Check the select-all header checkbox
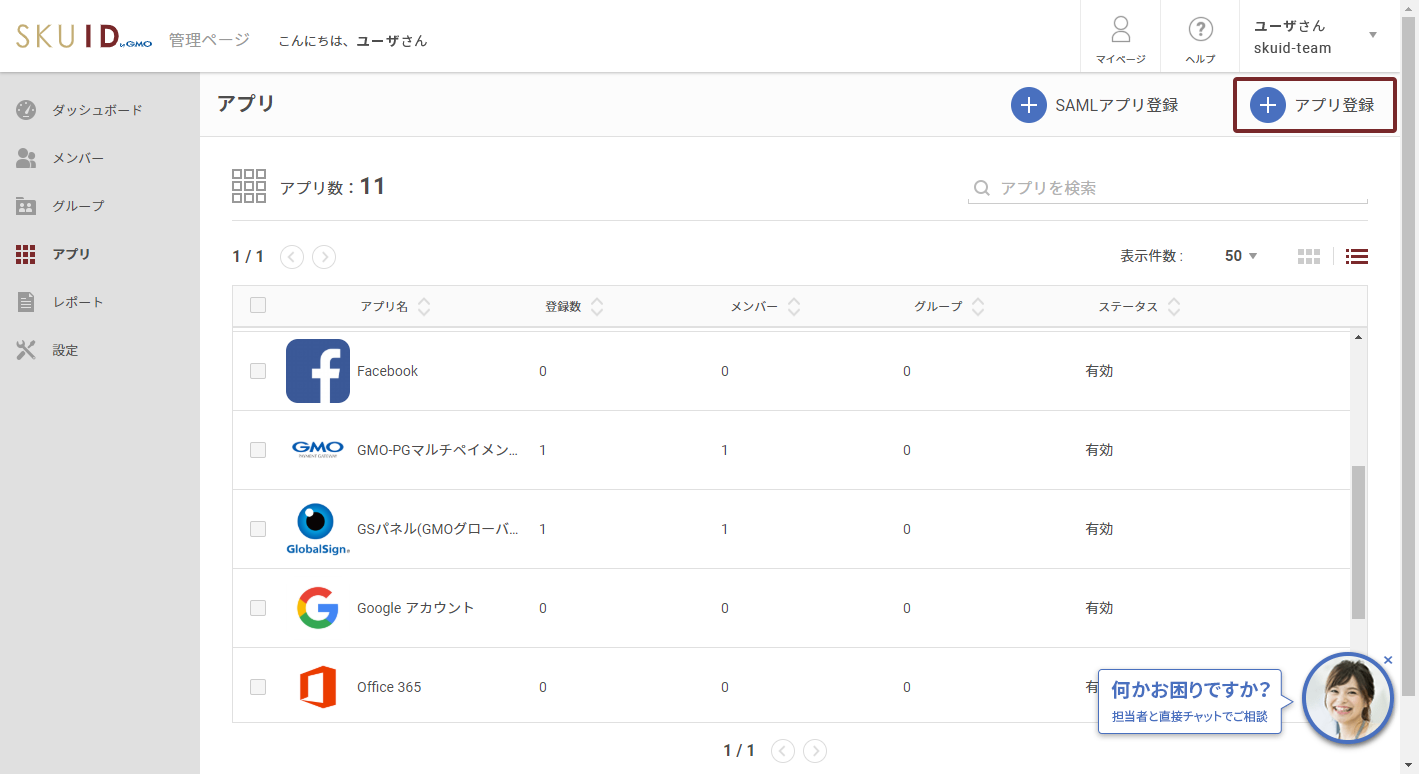 tap(258, 306)
